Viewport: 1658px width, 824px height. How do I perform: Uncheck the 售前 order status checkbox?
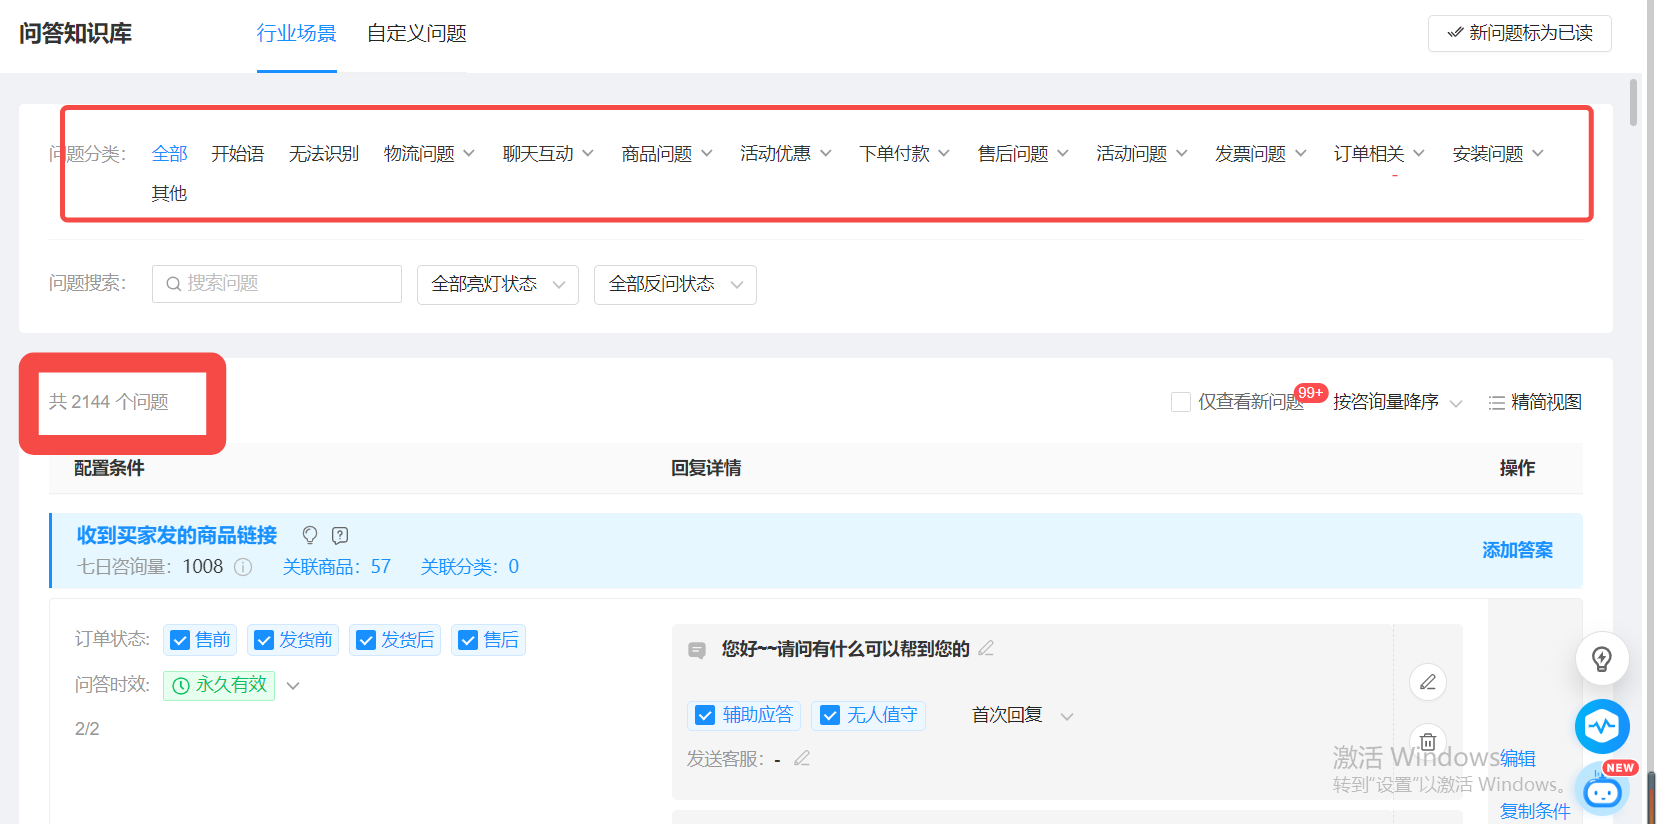[x=180, y=640]
